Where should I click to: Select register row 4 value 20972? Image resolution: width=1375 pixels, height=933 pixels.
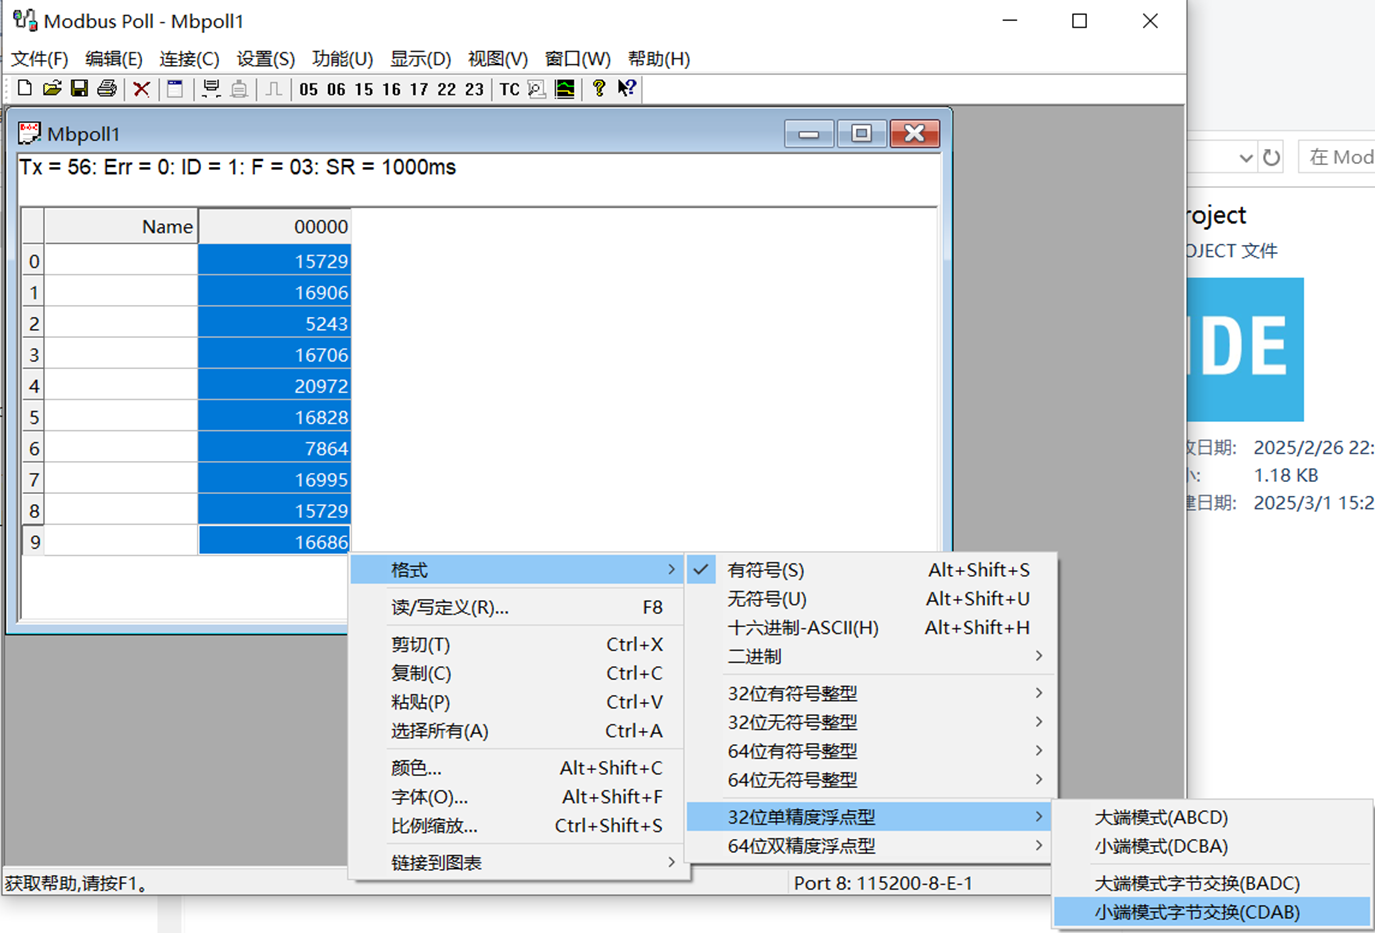coord(300,385)
